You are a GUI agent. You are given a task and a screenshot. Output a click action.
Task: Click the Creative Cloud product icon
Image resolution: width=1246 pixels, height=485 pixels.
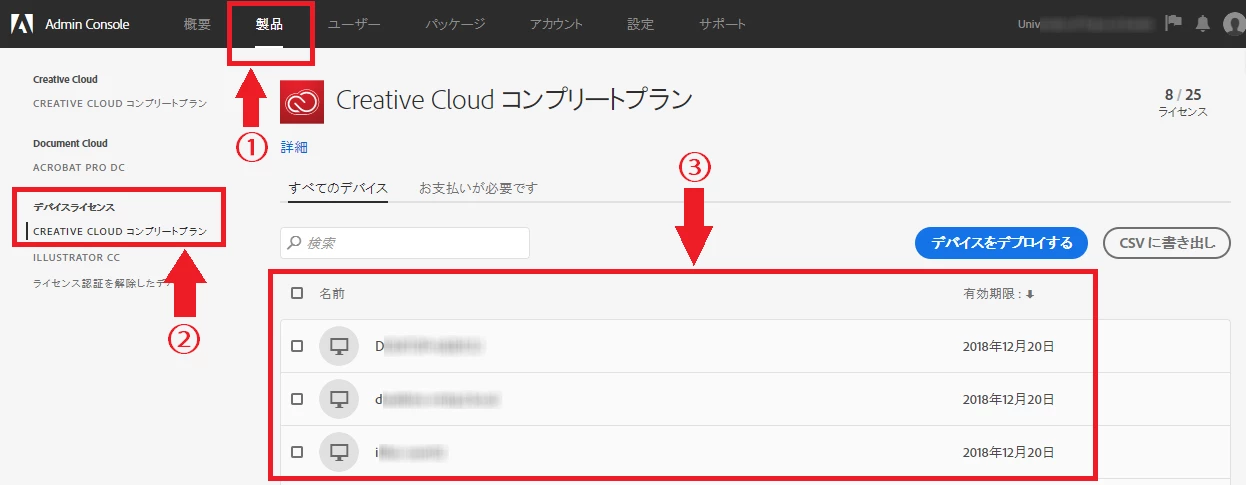click(301, 101)
